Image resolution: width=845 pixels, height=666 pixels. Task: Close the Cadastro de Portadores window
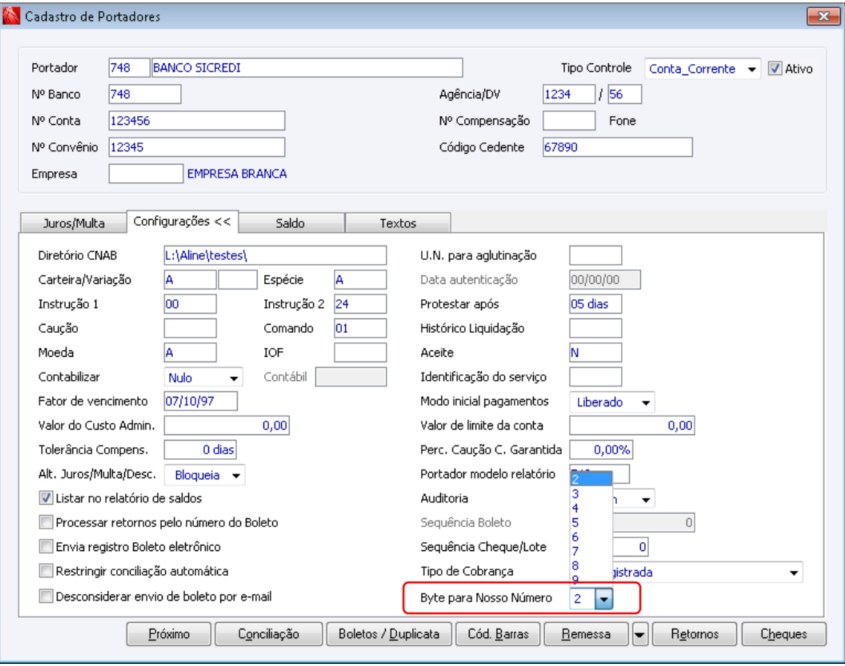tap(823, 16)
